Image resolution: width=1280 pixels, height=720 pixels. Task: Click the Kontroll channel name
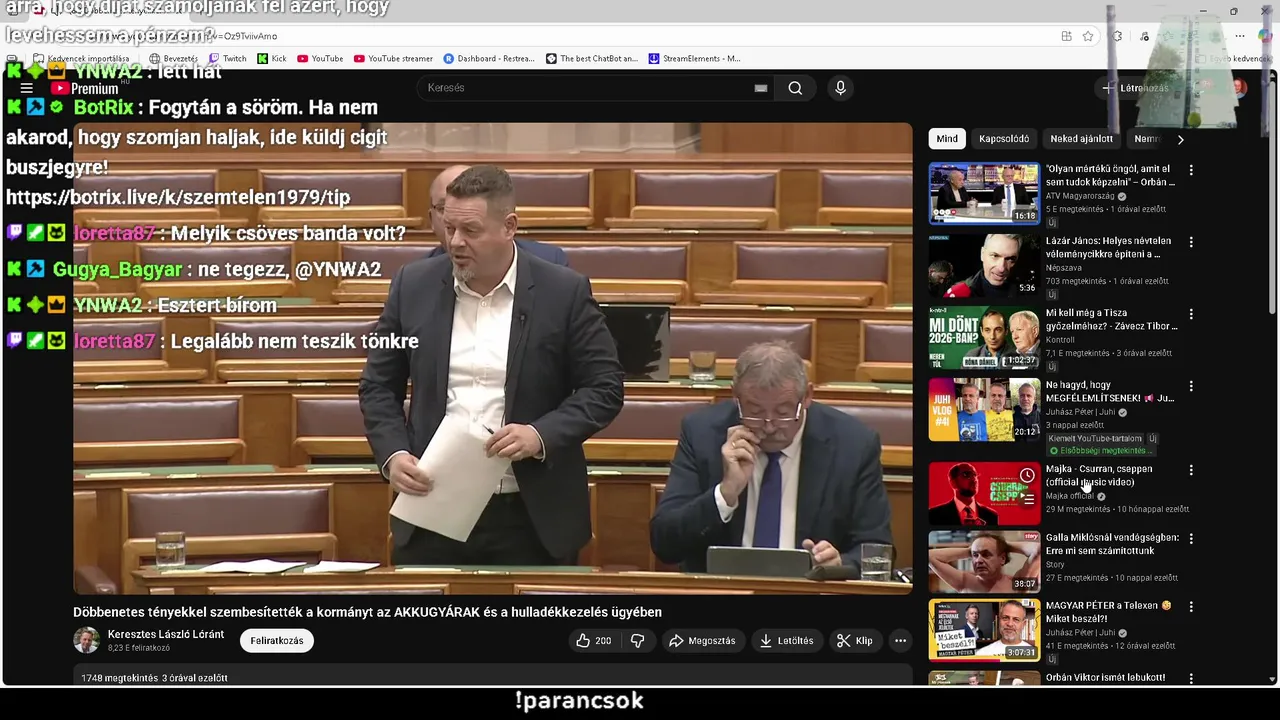(1060, 340)
